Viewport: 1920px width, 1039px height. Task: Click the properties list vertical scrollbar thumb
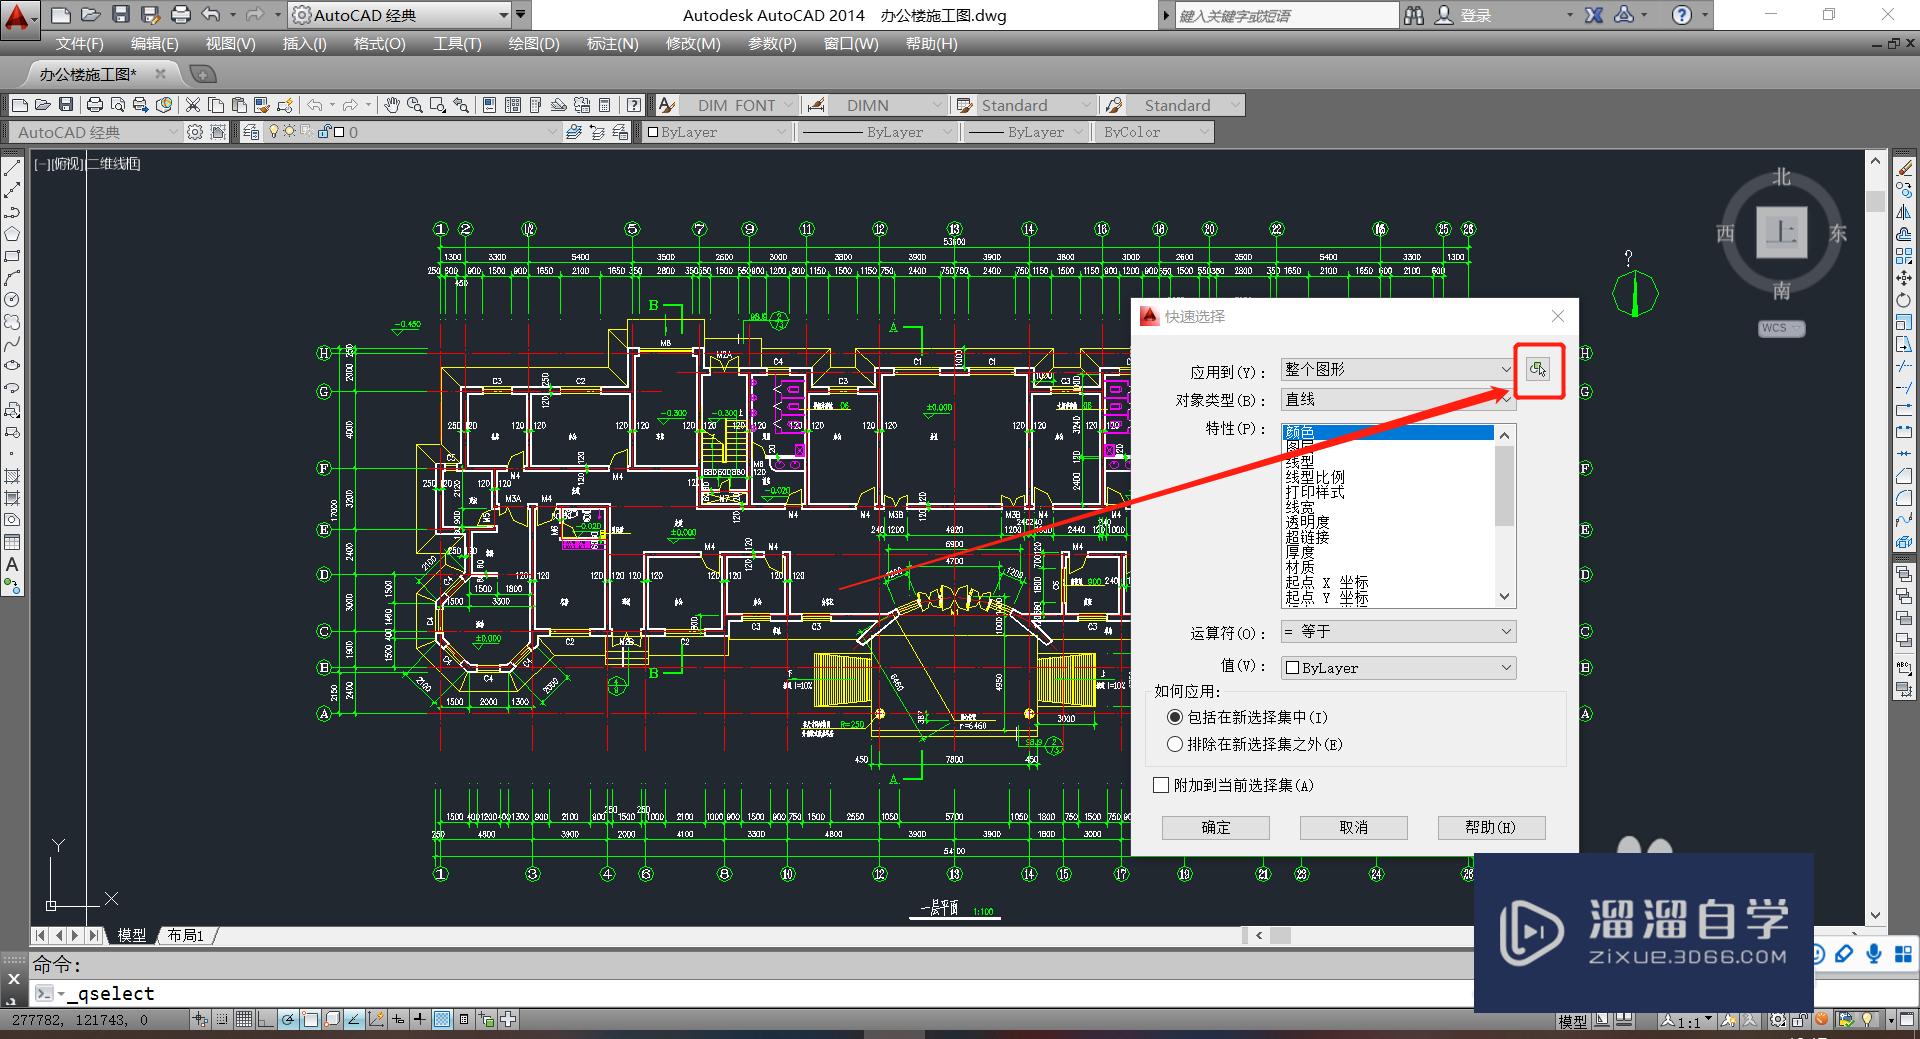coord(1504,485)
